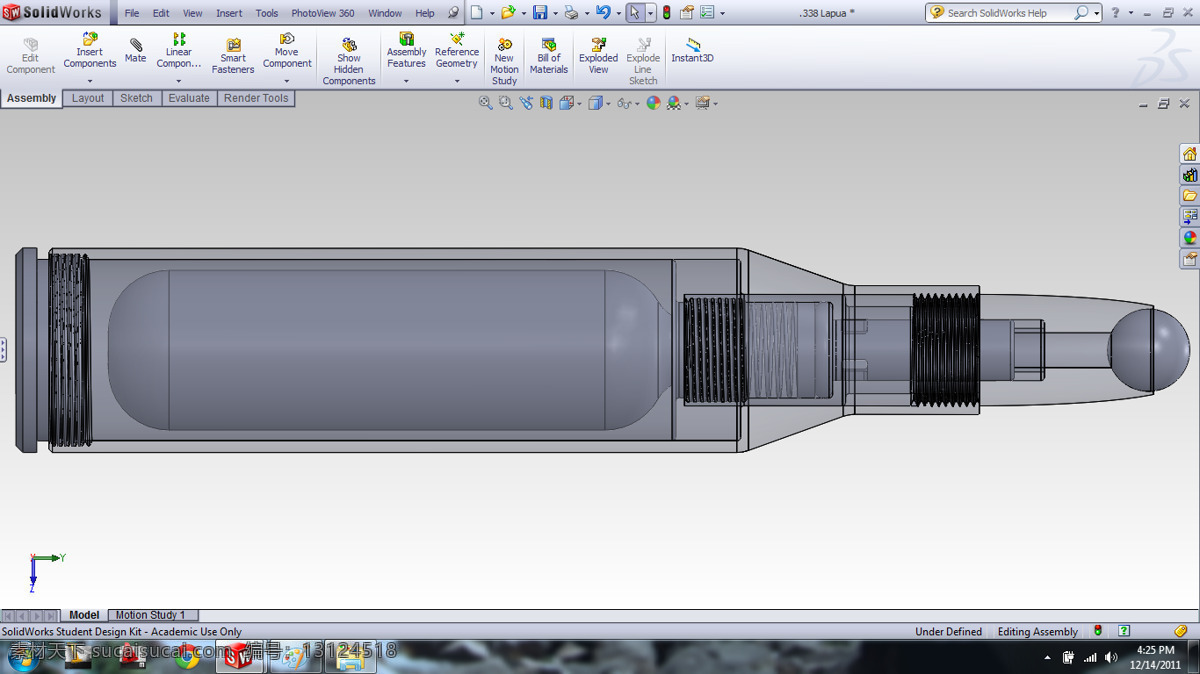
Task: Open the Assembly Features dropdown arrow
Action: (x=406, y=82)
